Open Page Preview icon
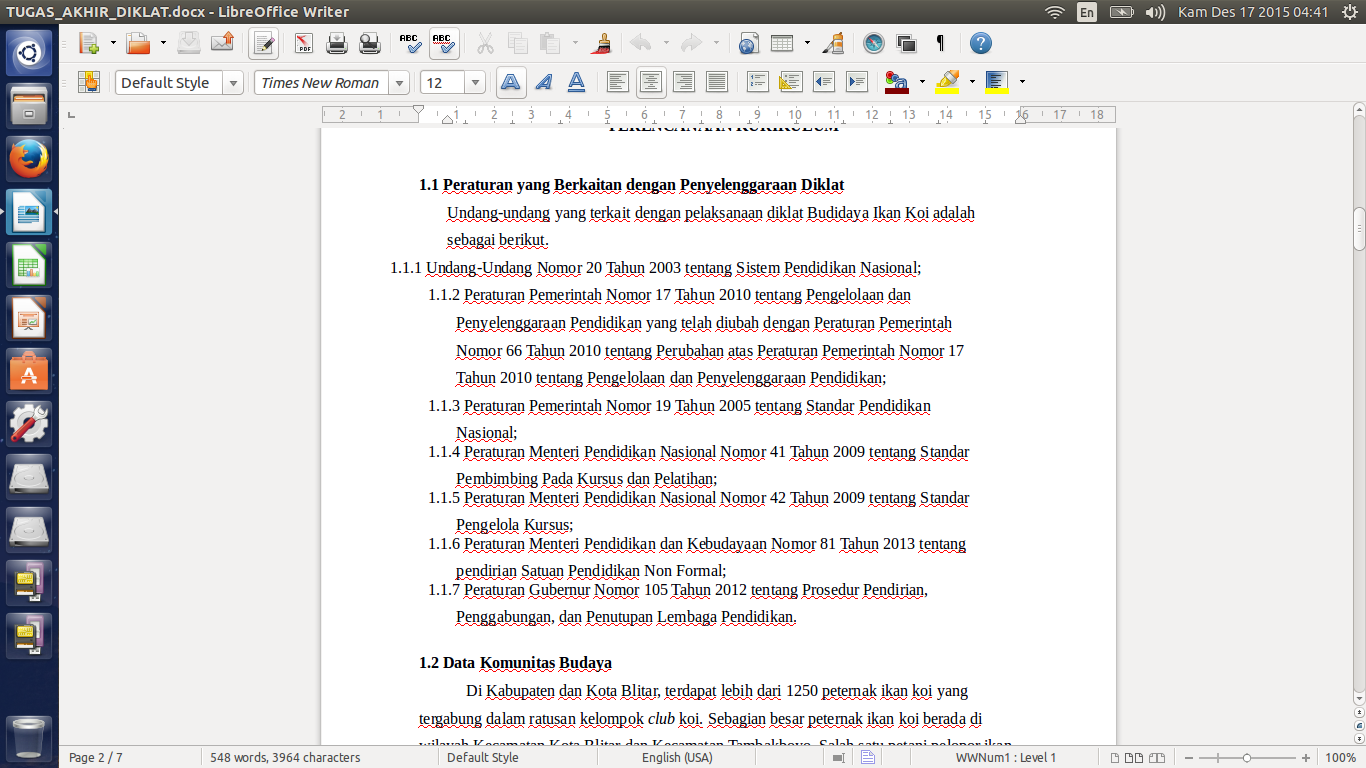Viewport: 1366px width, 768px height. point(370,43)
